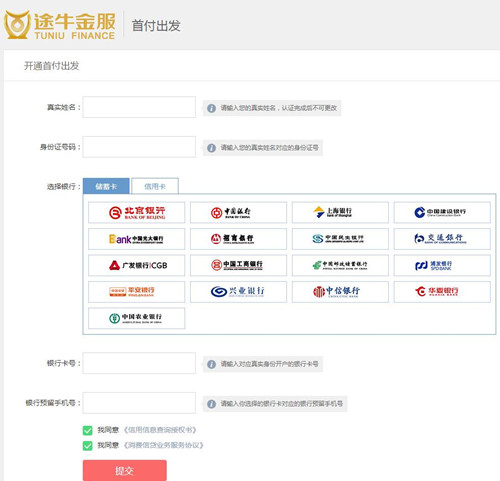Screen dimensions: 500x481
Task: Open the 信用信息查询授权书 agreement link
Action: tap(160, 430)
